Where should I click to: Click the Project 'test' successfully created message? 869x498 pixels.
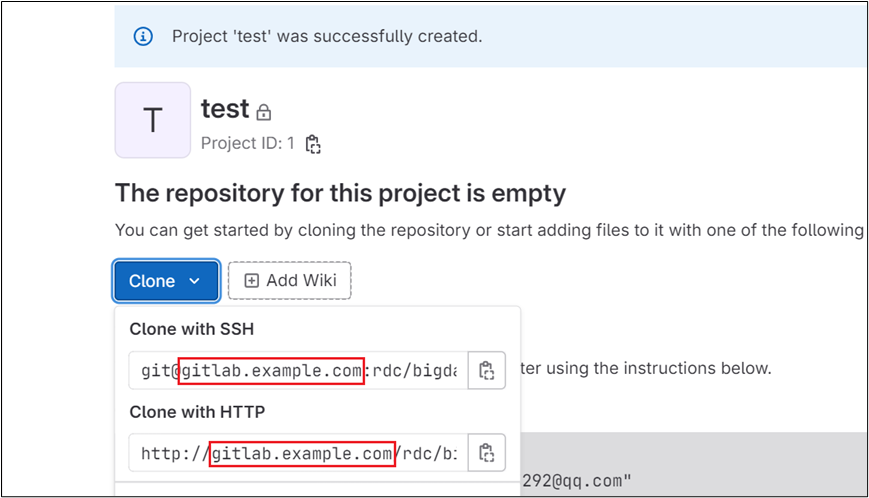click(x=327, y=37)
